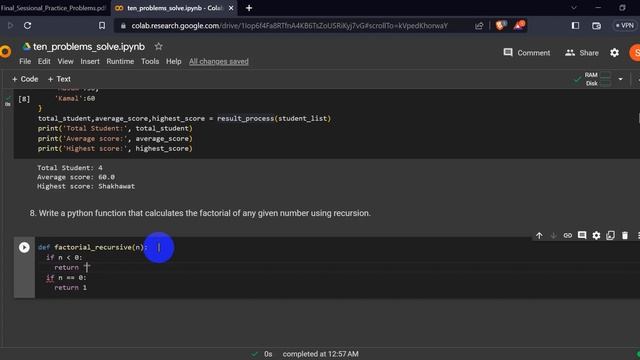This screenshot has width=640, height=360.
Task: Click the 'Highest score: Shakhawat' output line
Action: pyautogui.click(x=86, y=186)
